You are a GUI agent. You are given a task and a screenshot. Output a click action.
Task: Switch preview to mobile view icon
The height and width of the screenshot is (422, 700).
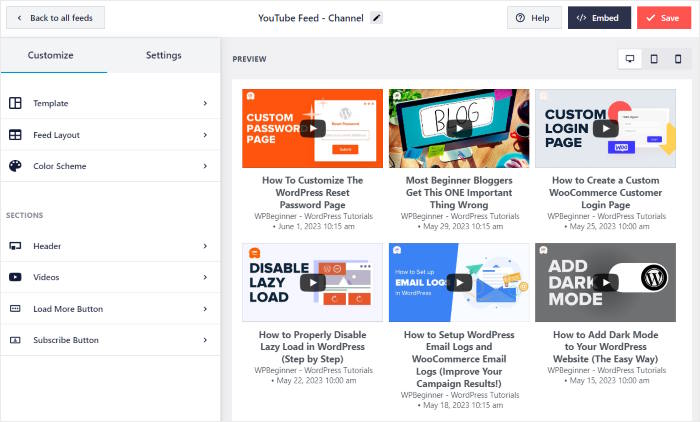point(678,59)
